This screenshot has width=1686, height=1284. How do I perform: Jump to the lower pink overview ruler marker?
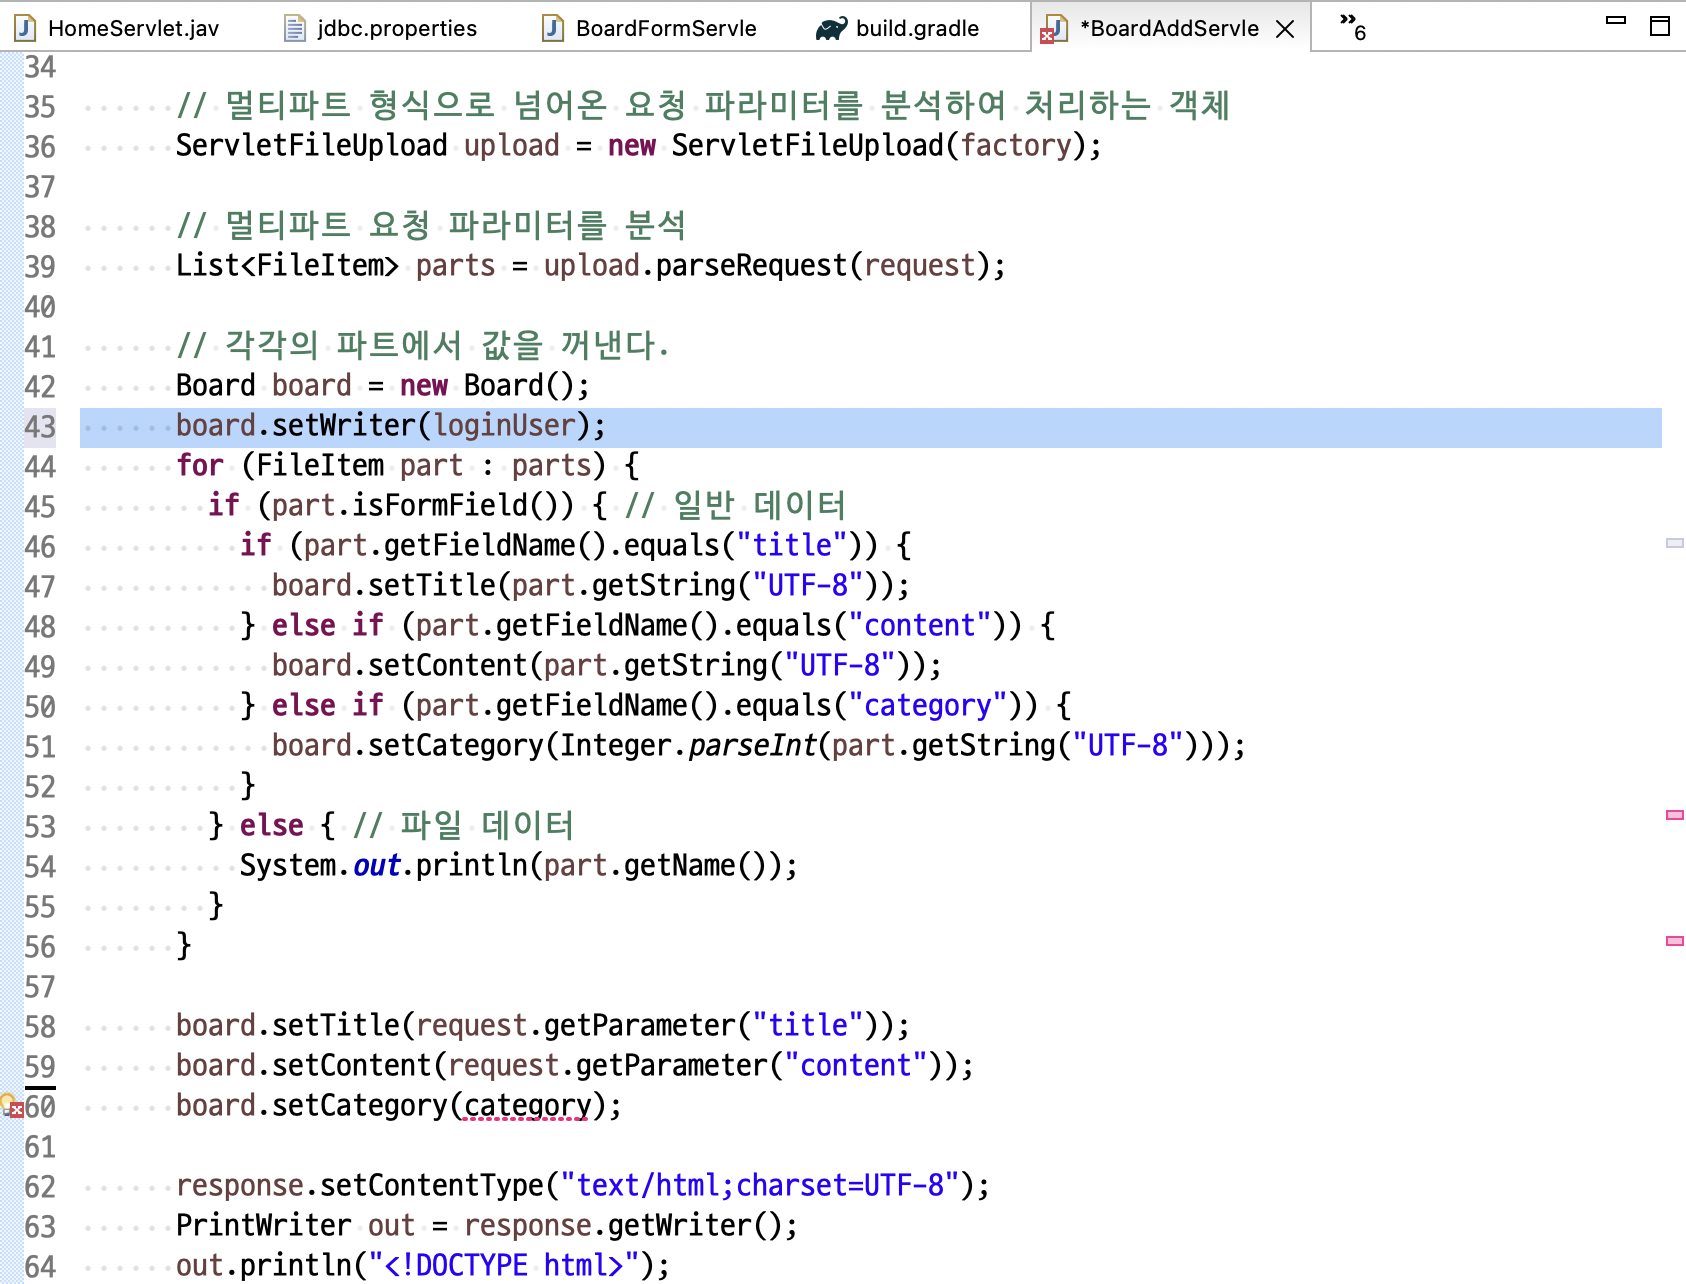[x=1675, y=941]
